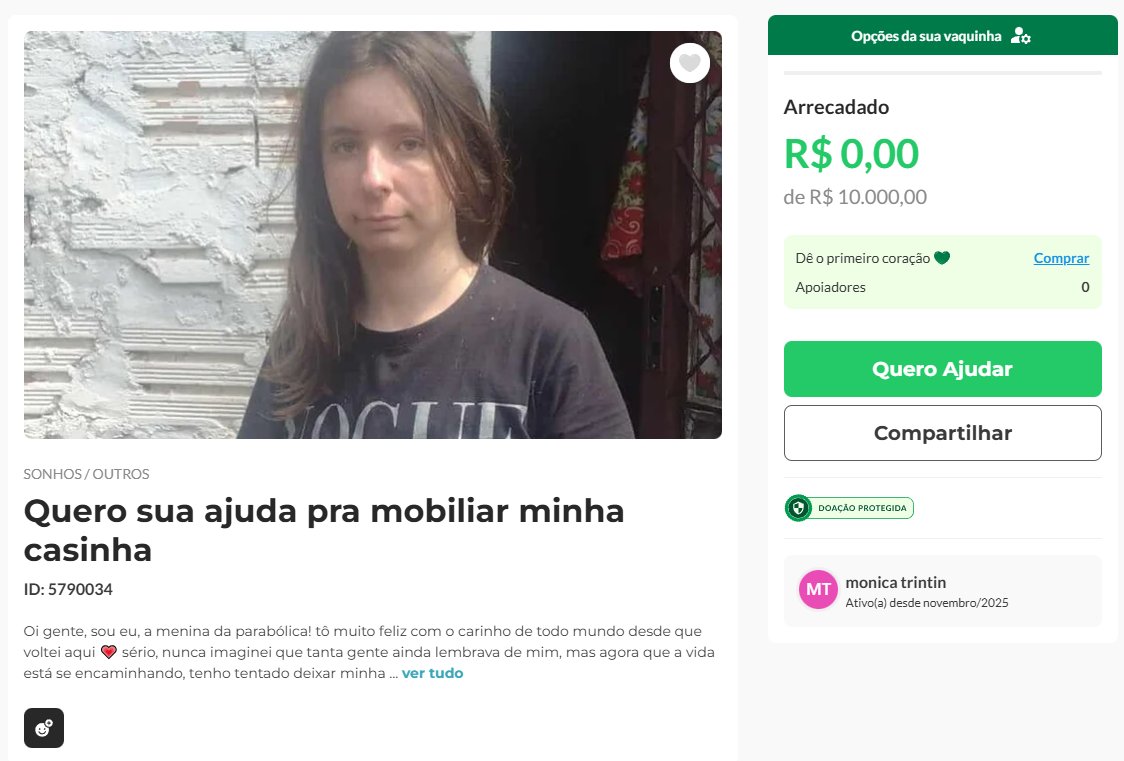Expand description with ver tudo

tap(432, 673)
